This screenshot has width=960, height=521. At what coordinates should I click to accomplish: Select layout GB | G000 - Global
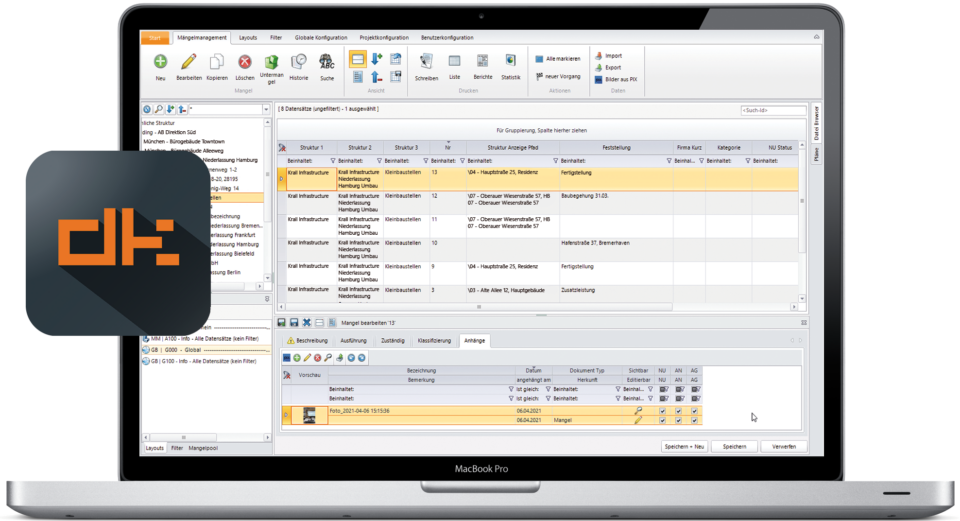[x=206, y=350]
